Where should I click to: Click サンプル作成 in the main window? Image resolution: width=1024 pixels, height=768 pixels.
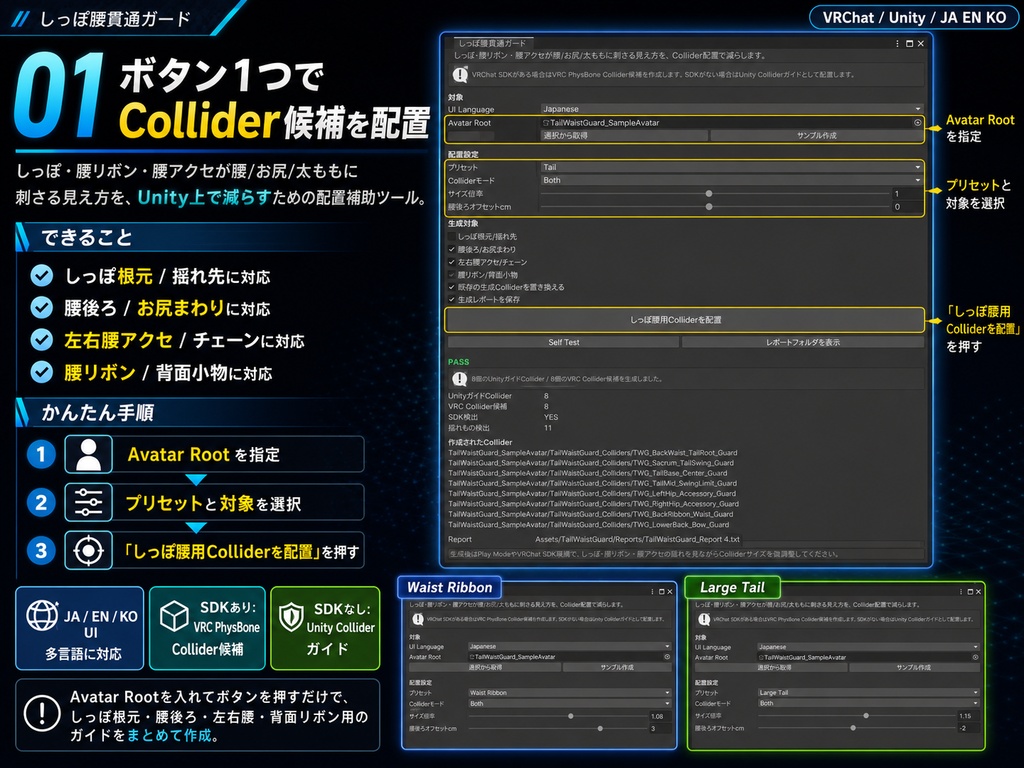[x=816, y=136]
